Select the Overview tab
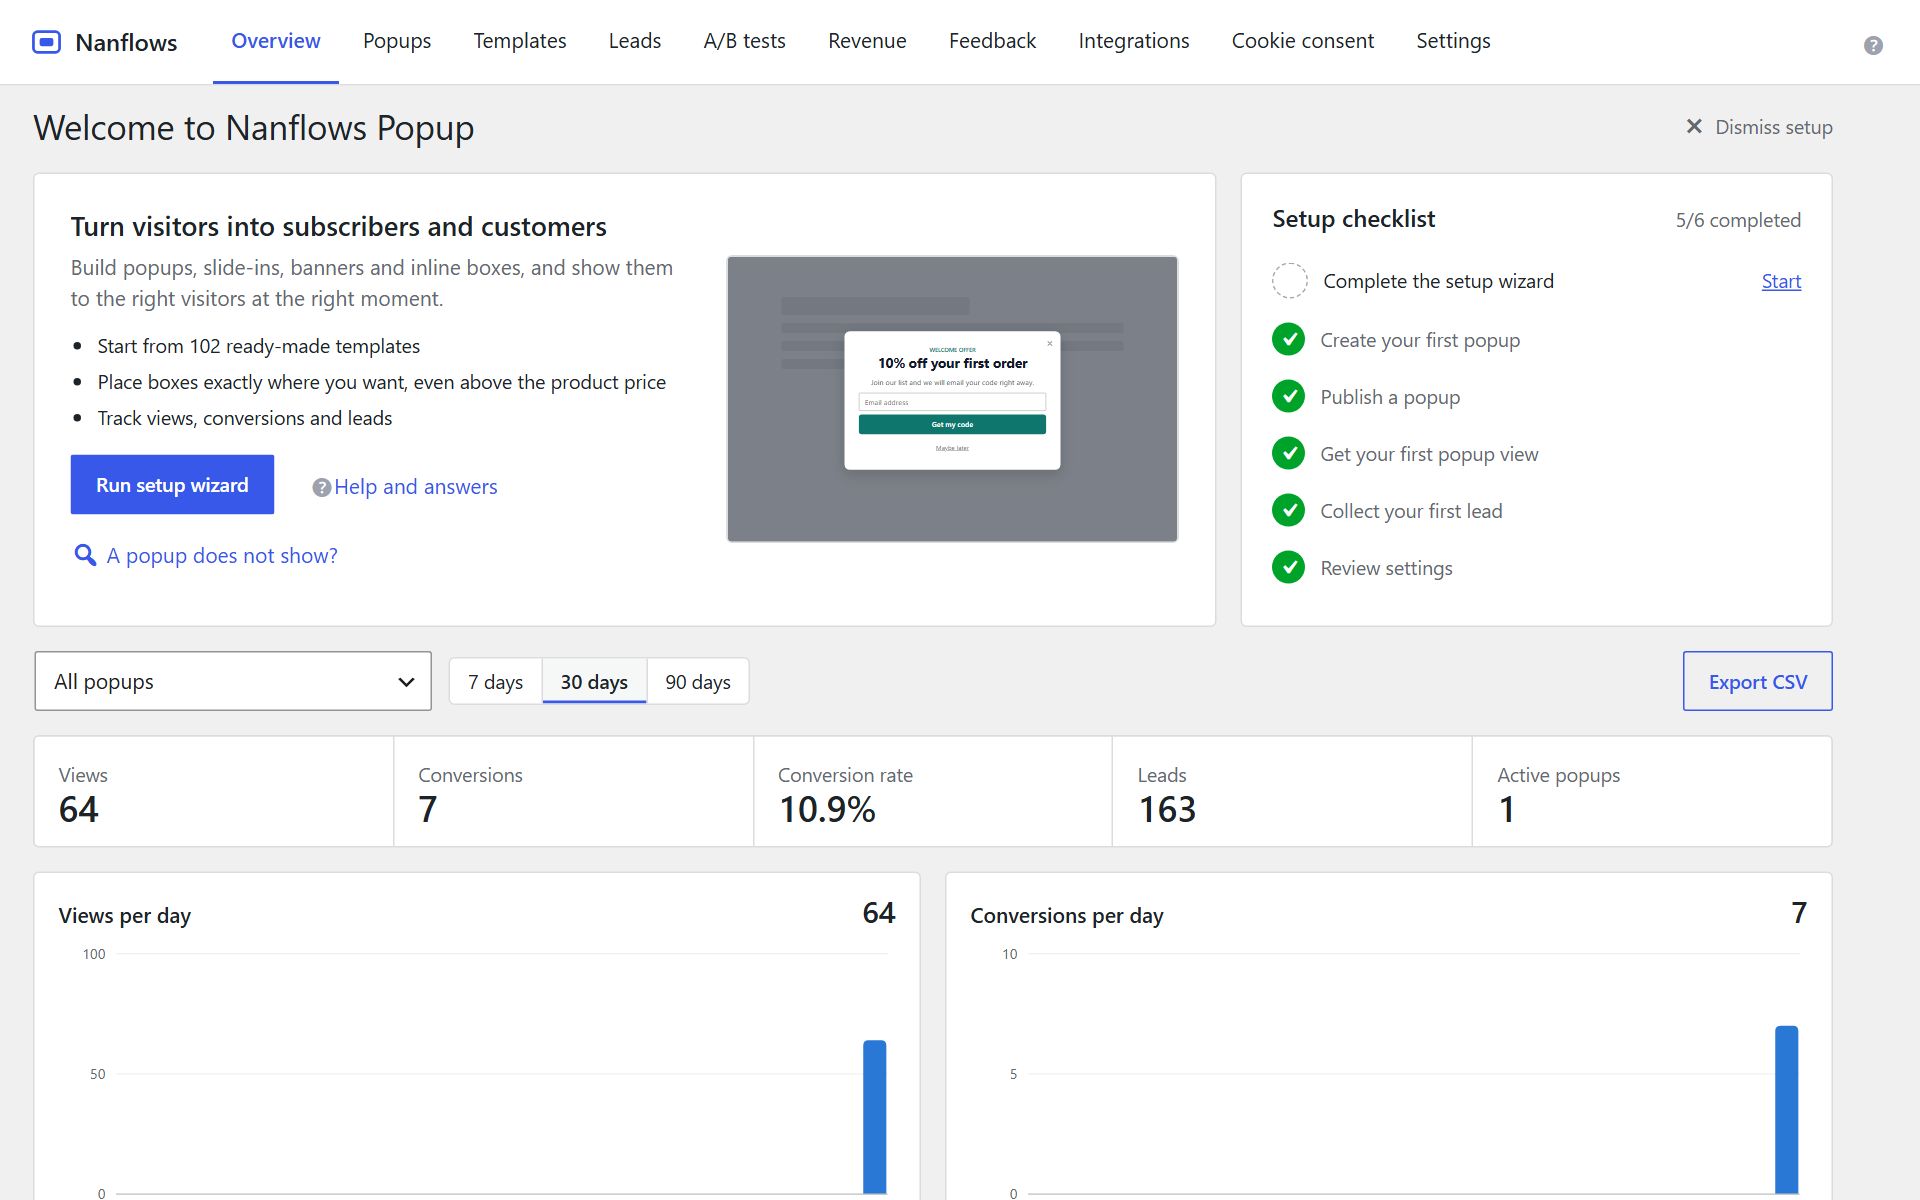Viewport: 1920px width, 1200px height. click(276, 41)
